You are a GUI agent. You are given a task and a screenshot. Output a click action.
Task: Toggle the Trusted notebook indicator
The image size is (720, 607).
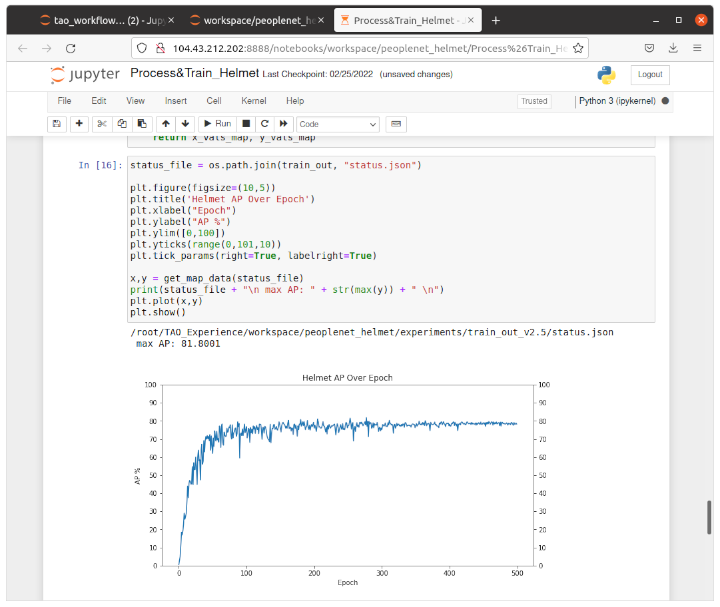pos(534,101)
